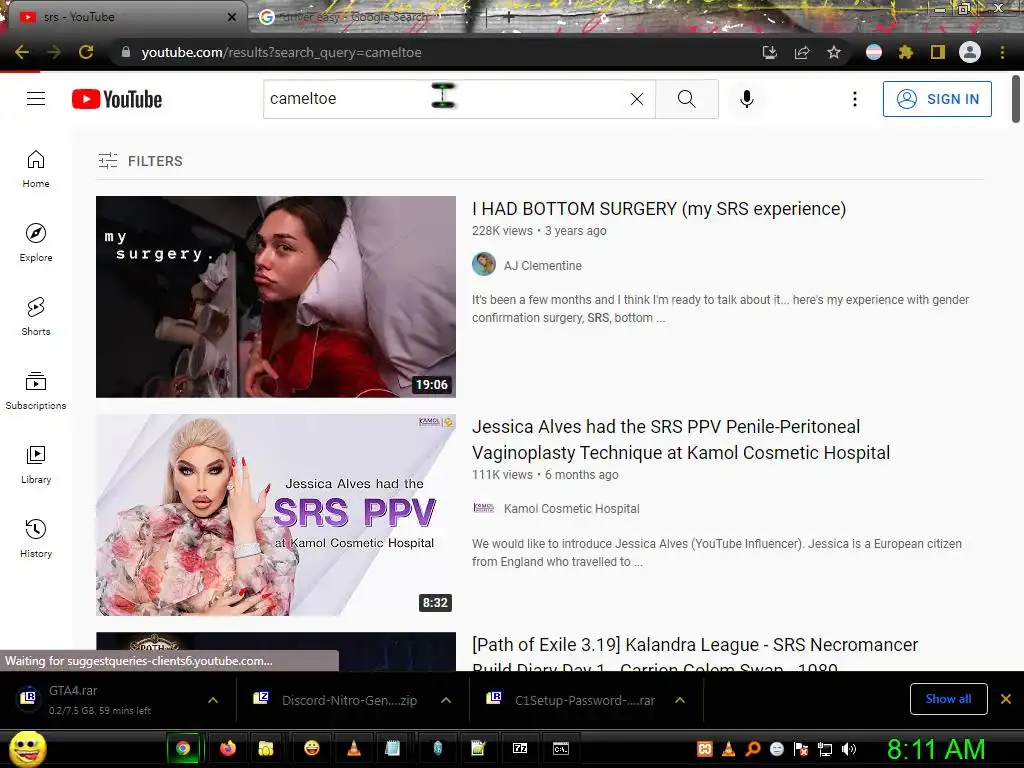Open the Chrome profile avatar
Image resolution: width=1024 pixels, height=768 pixels.
(970, 52)
